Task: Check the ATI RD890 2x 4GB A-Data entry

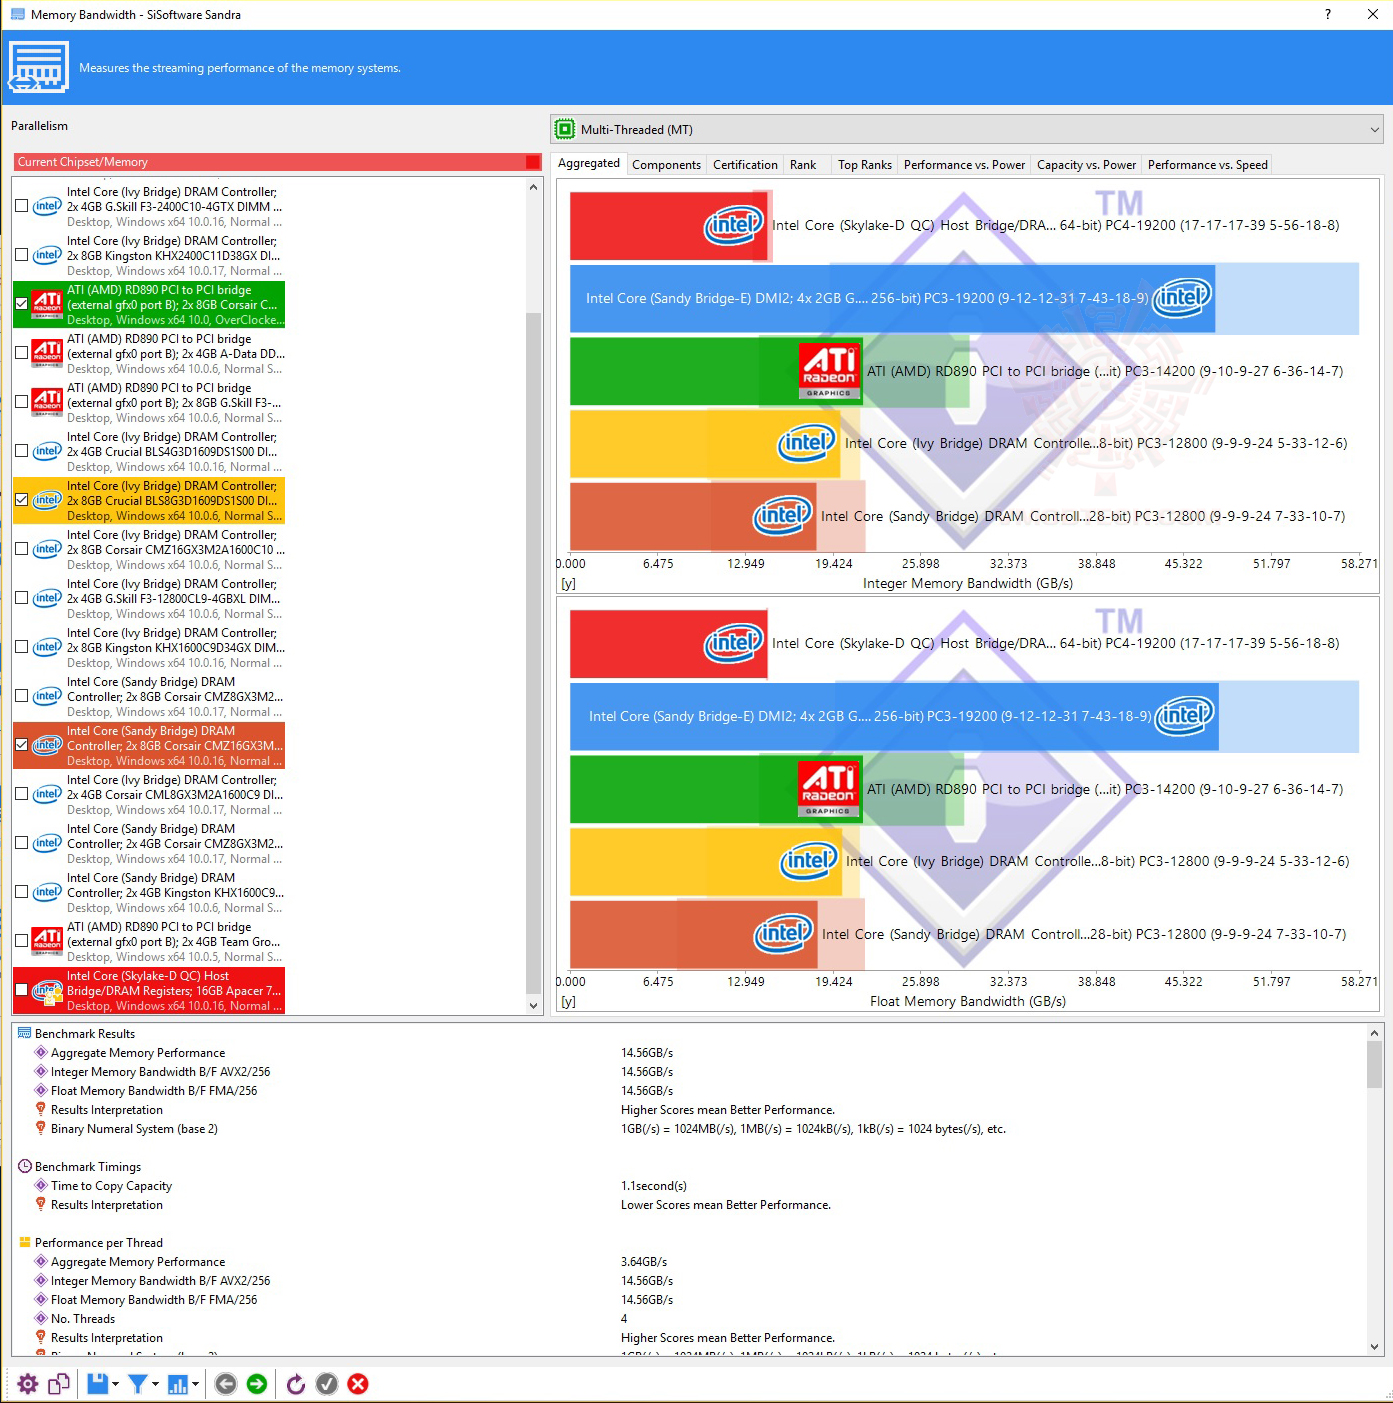Action: click(x=22, y=353)
